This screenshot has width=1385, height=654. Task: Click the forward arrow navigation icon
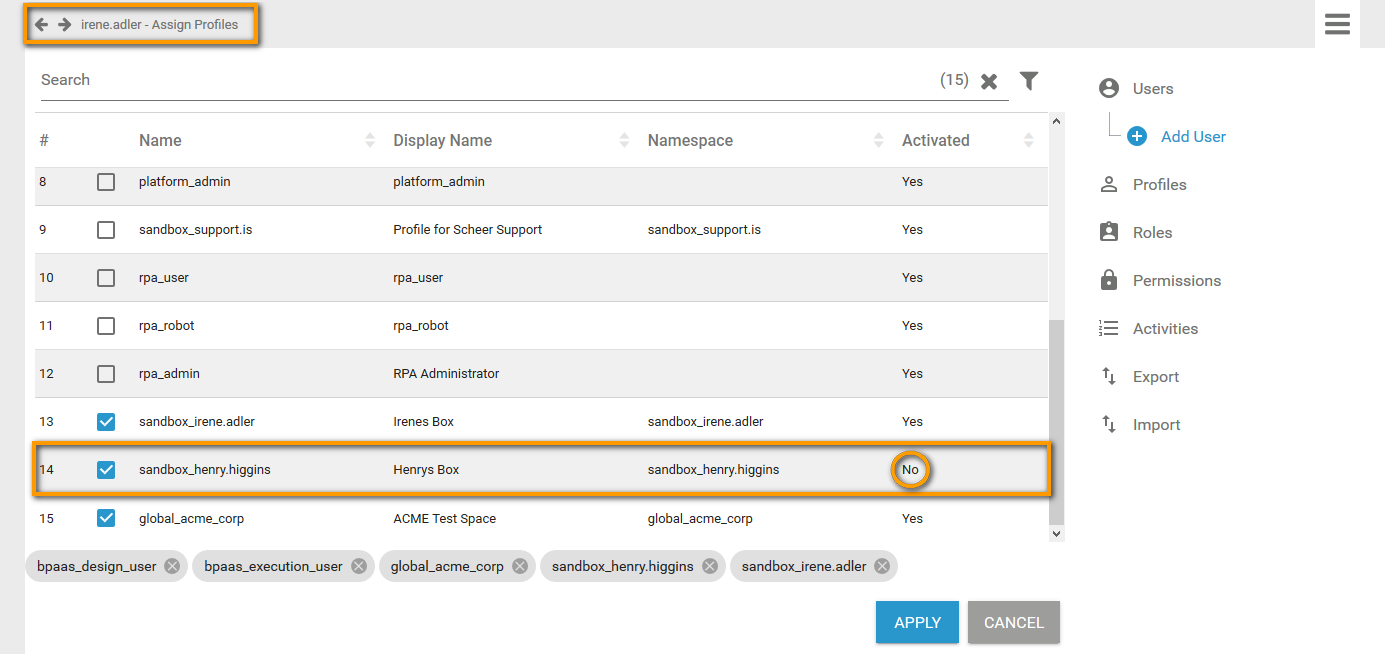coord(64,24)
